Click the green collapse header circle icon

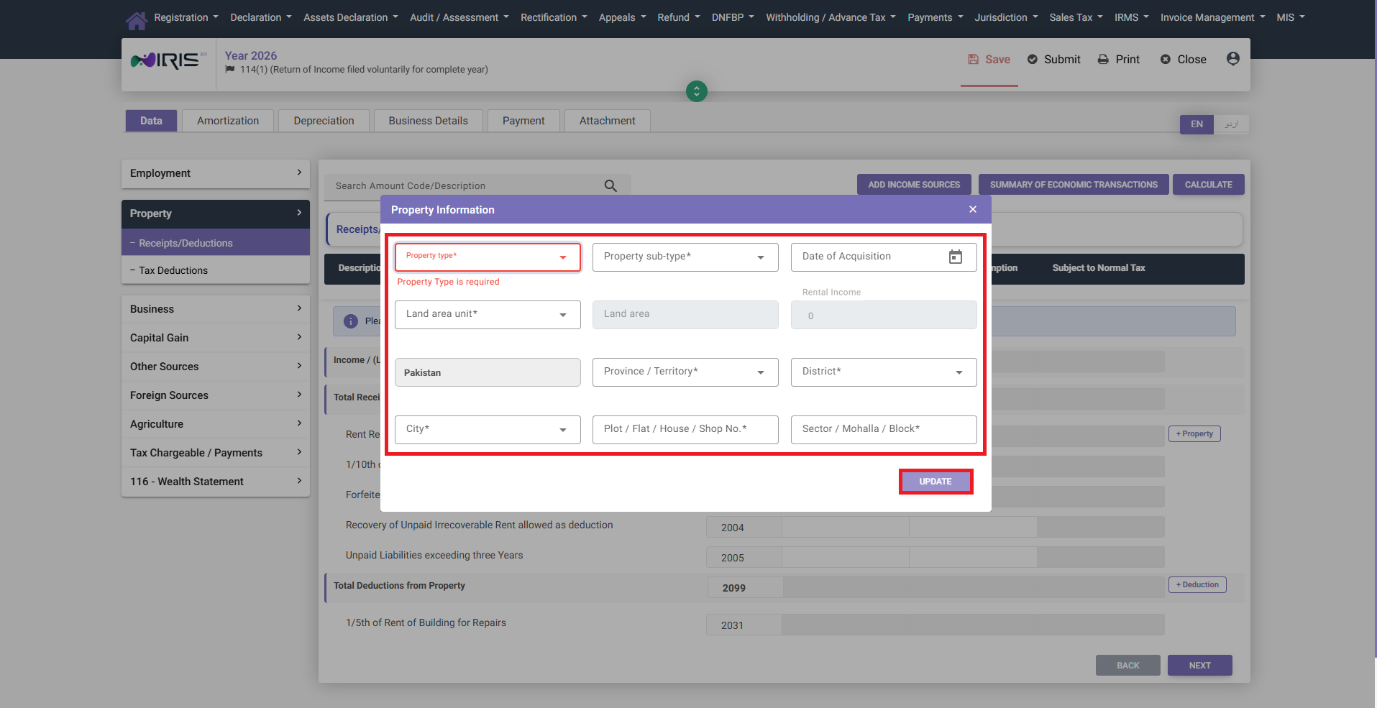click(697, 91)
